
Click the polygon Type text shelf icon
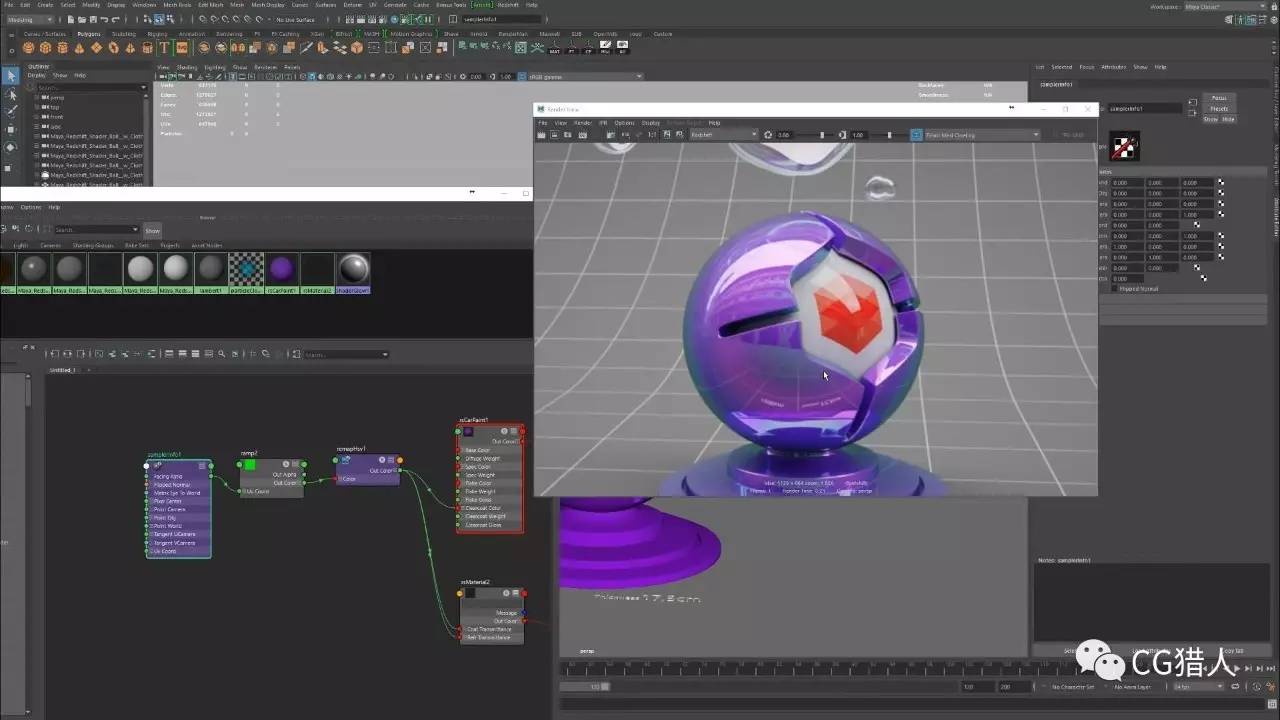point(165,47)
